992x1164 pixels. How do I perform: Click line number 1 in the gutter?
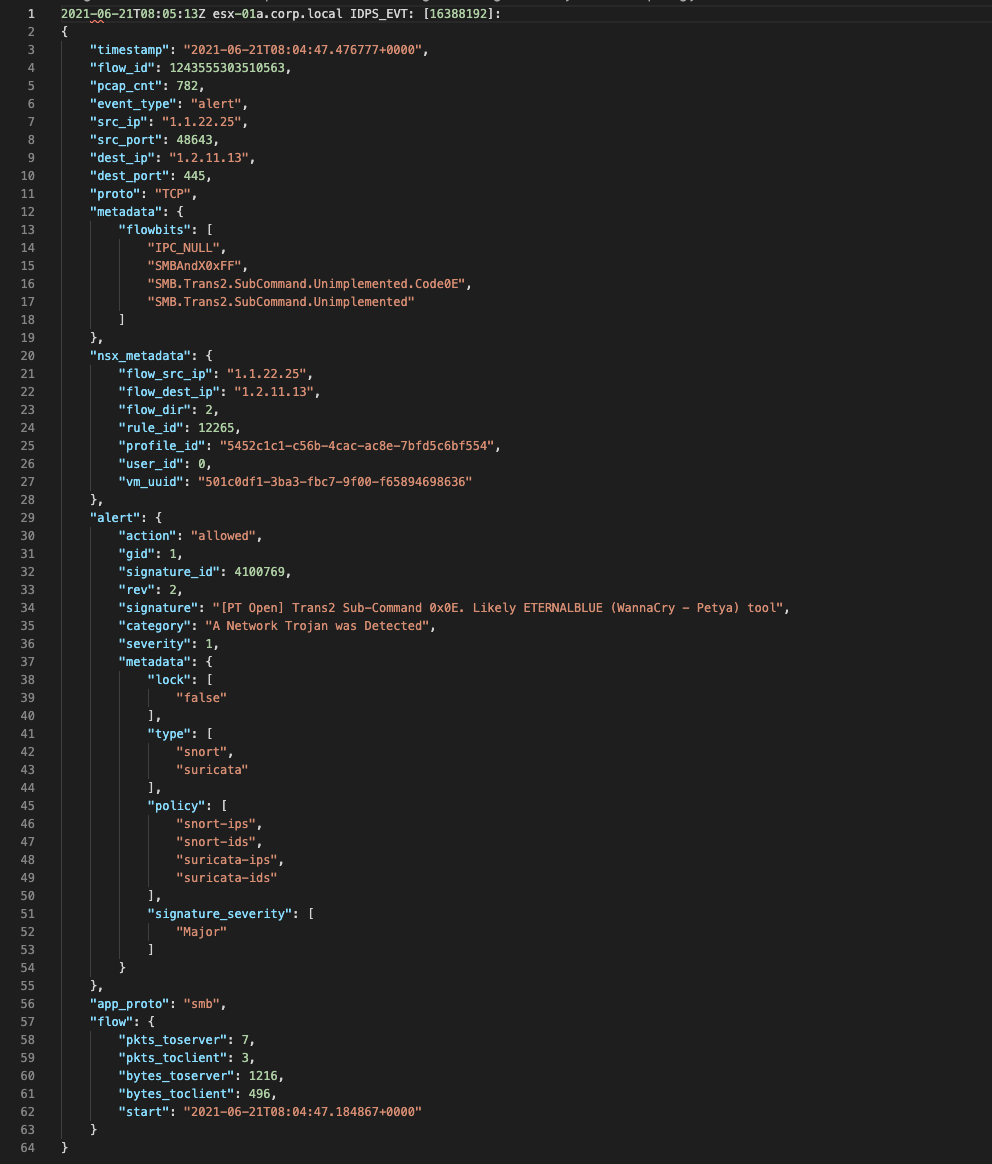tap(29, 14)
